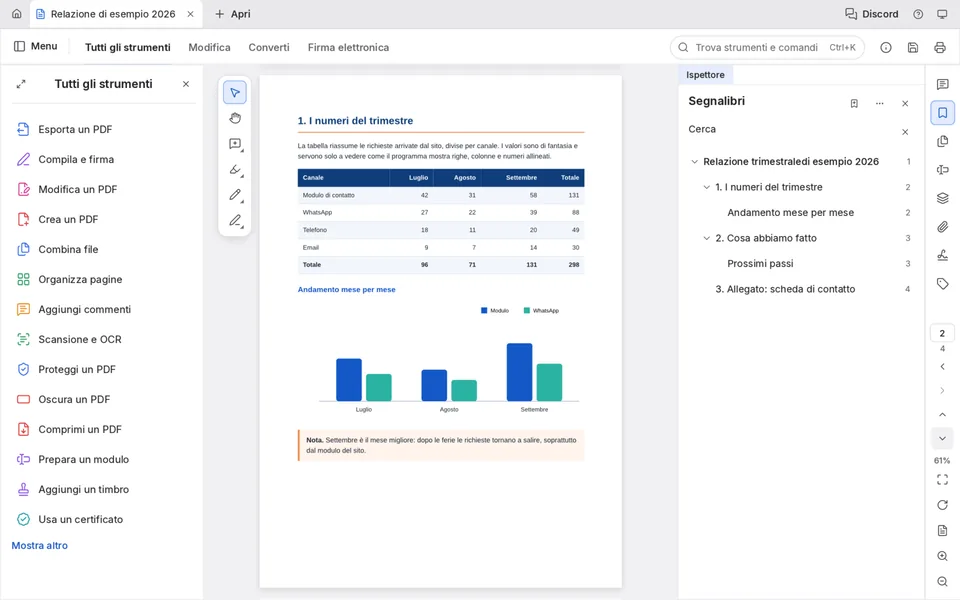Click the search tools and commands field

coord(767,47)
